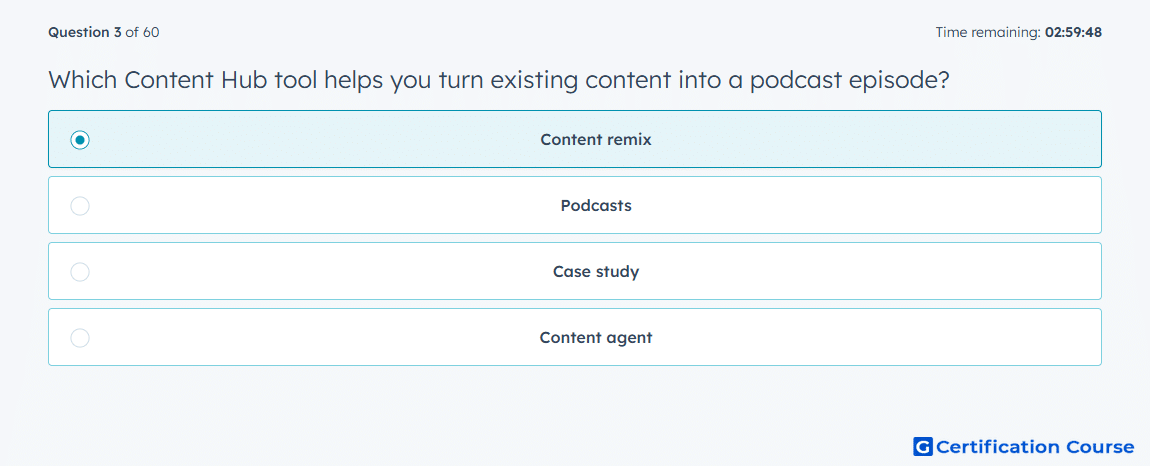
Task: Click the Case study answer label
Action: pyautogui.click(x=596, y=272)
